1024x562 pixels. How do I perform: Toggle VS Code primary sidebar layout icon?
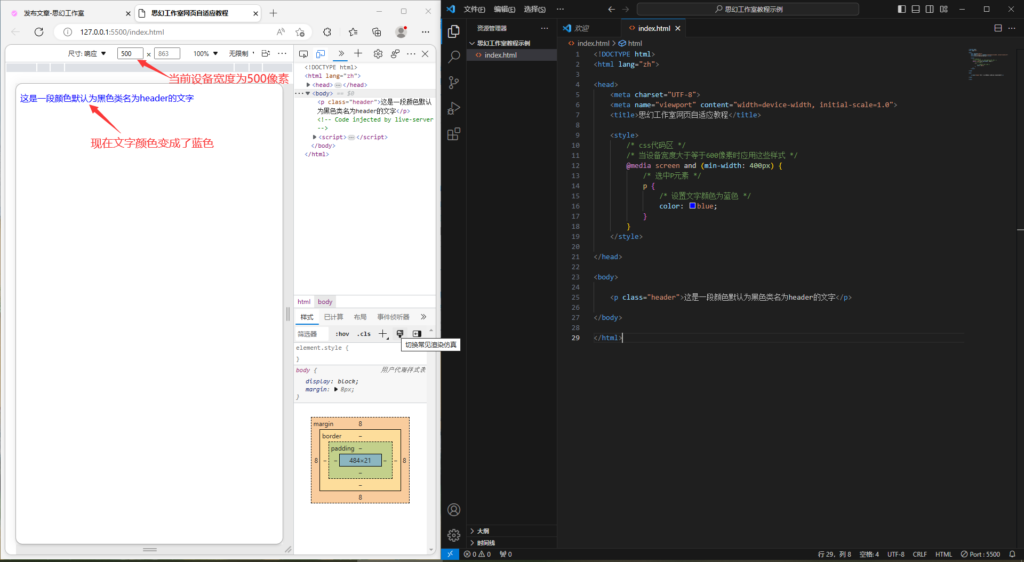[x=901, y=9]
